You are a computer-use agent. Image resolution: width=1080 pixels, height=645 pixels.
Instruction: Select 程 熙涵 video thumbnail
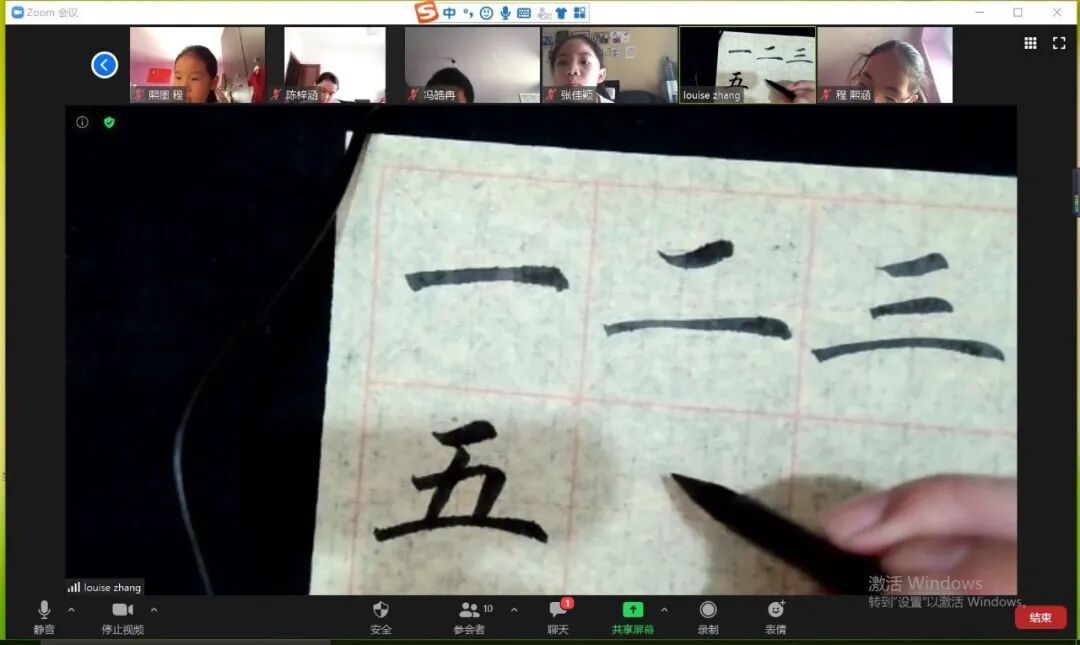[x=885, y=65]
